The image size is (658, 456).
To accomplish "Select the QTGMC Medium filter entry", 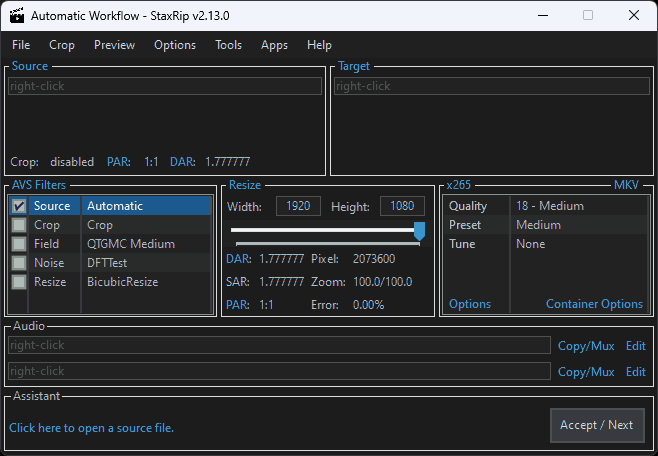I will click(x=131, y=244).
